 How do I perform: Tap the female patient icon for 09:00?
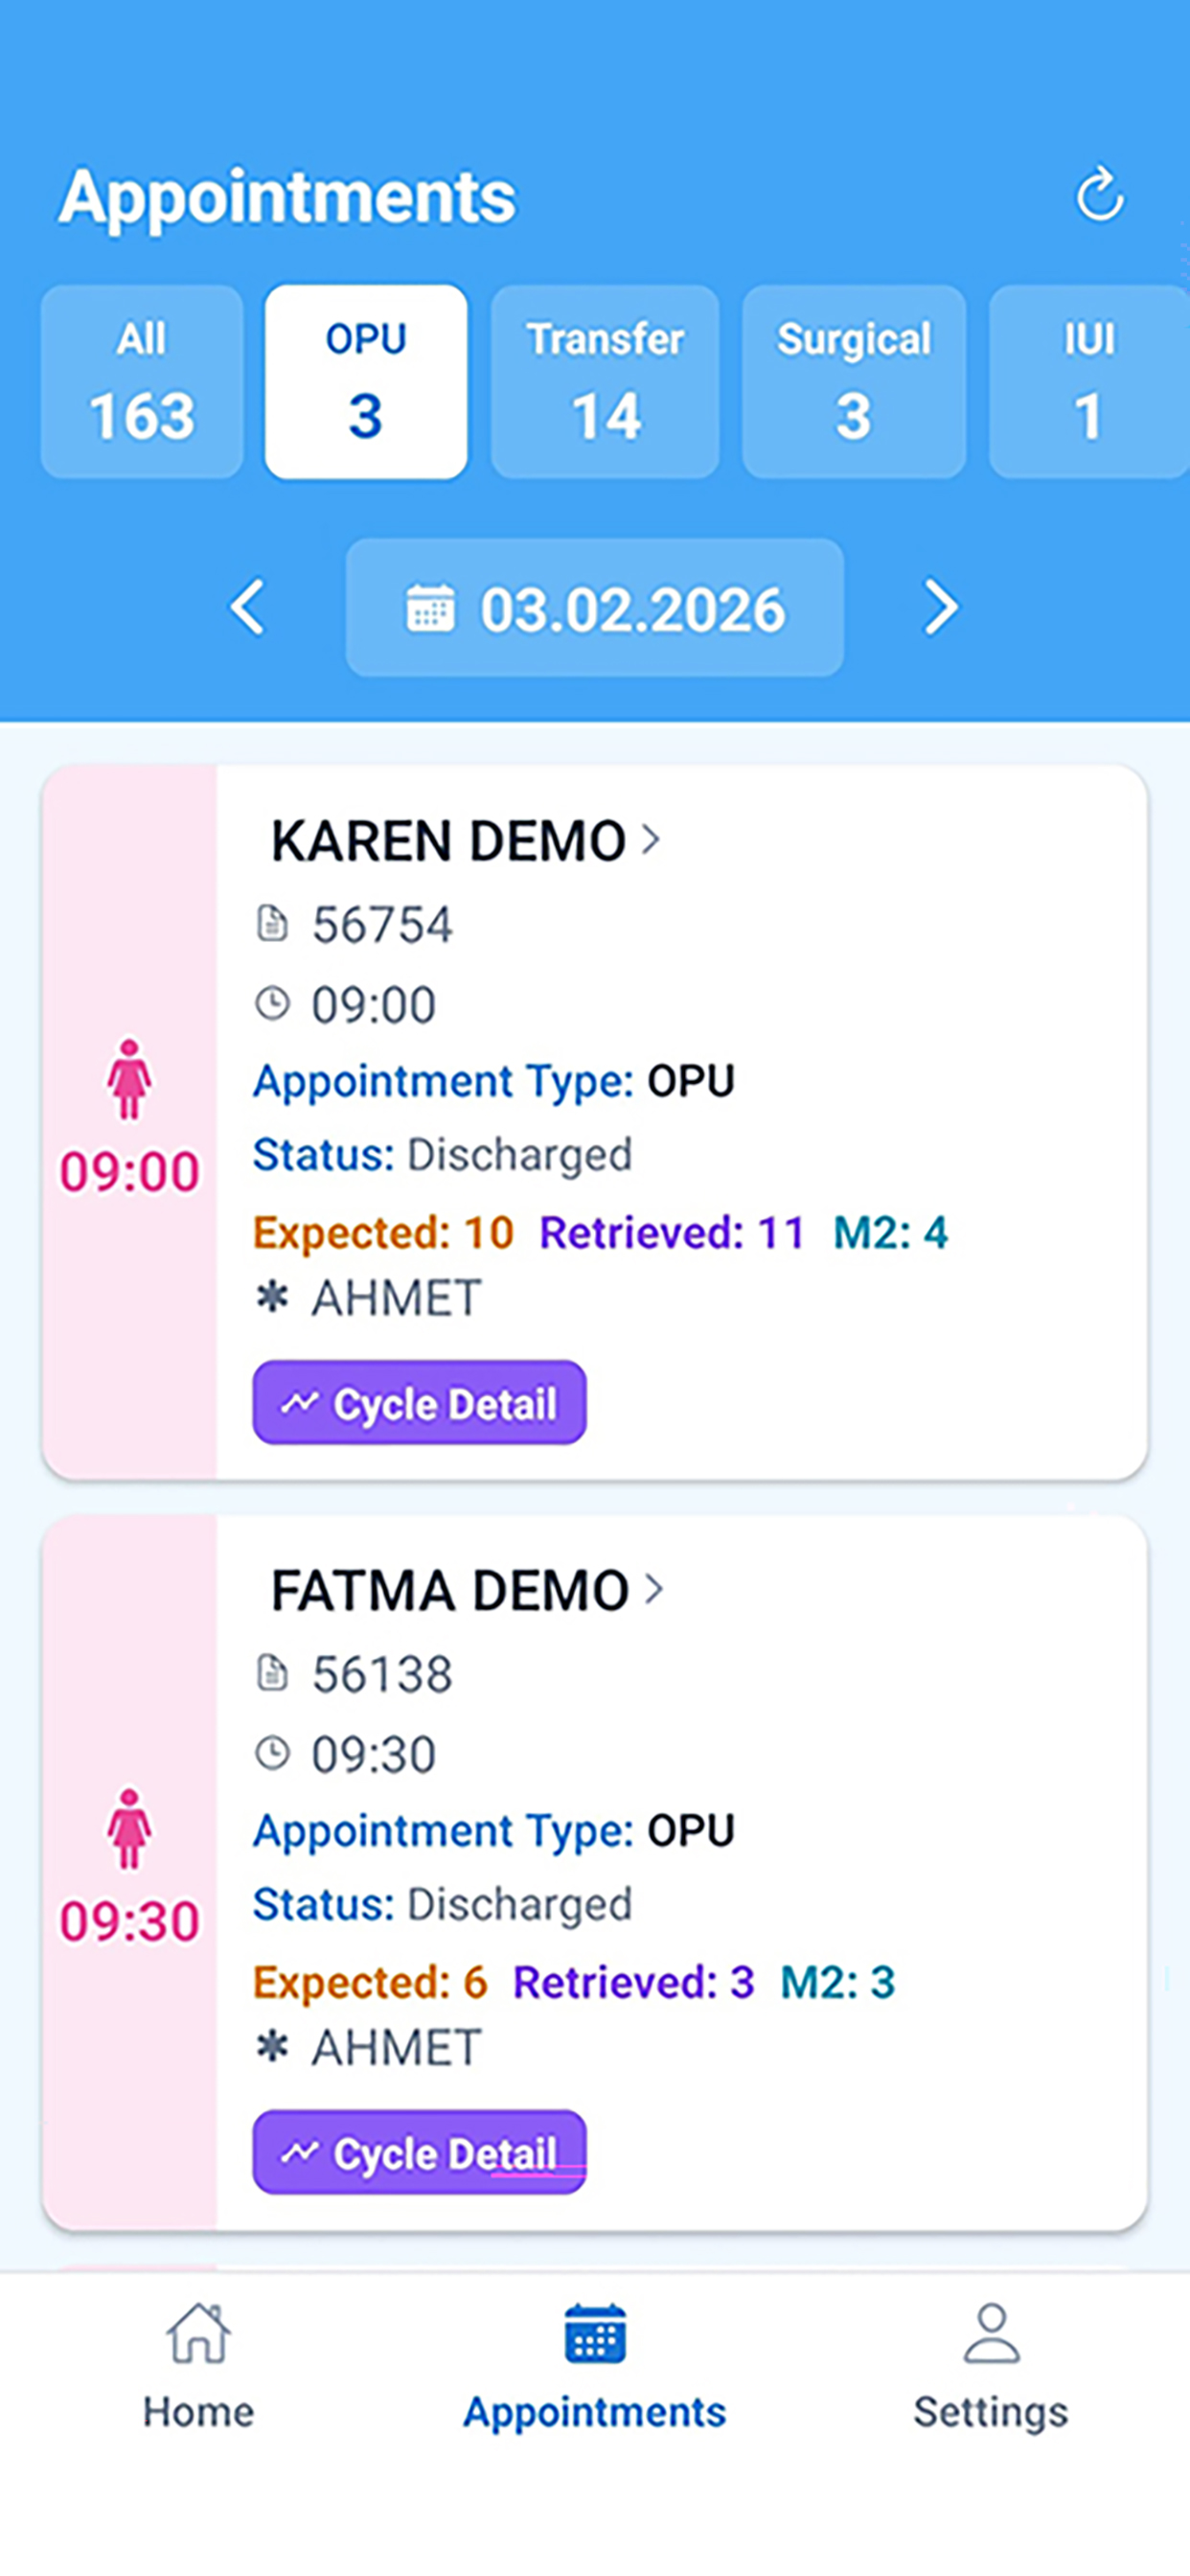129,1078
